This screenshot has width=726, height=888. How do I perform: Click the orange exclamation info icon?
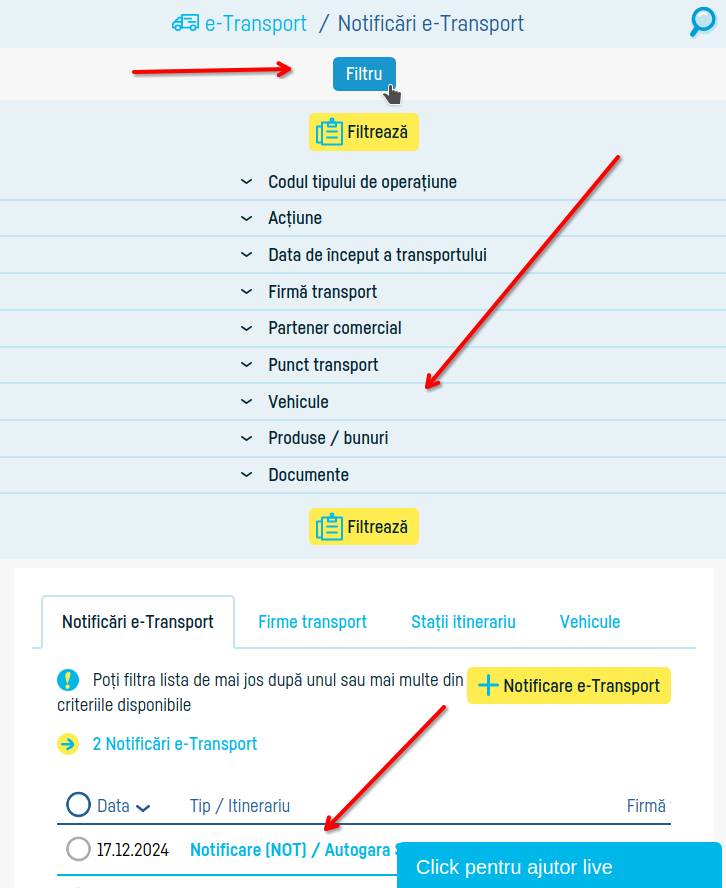(67, 680)
